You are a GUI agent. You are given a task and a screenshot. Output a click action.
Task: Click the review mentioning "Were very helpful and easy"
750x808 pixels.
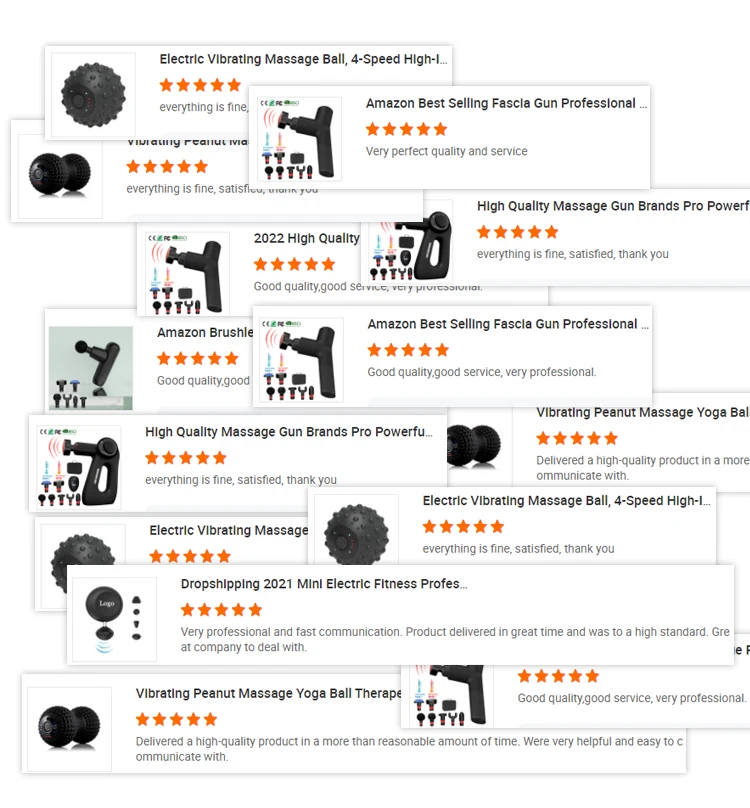[x=409, y=749]
